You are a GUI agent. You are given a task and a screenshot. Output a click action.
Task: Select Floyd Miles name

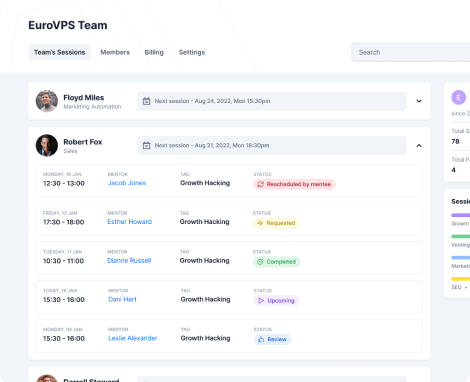pyautogui.click(x=84, y=98)
